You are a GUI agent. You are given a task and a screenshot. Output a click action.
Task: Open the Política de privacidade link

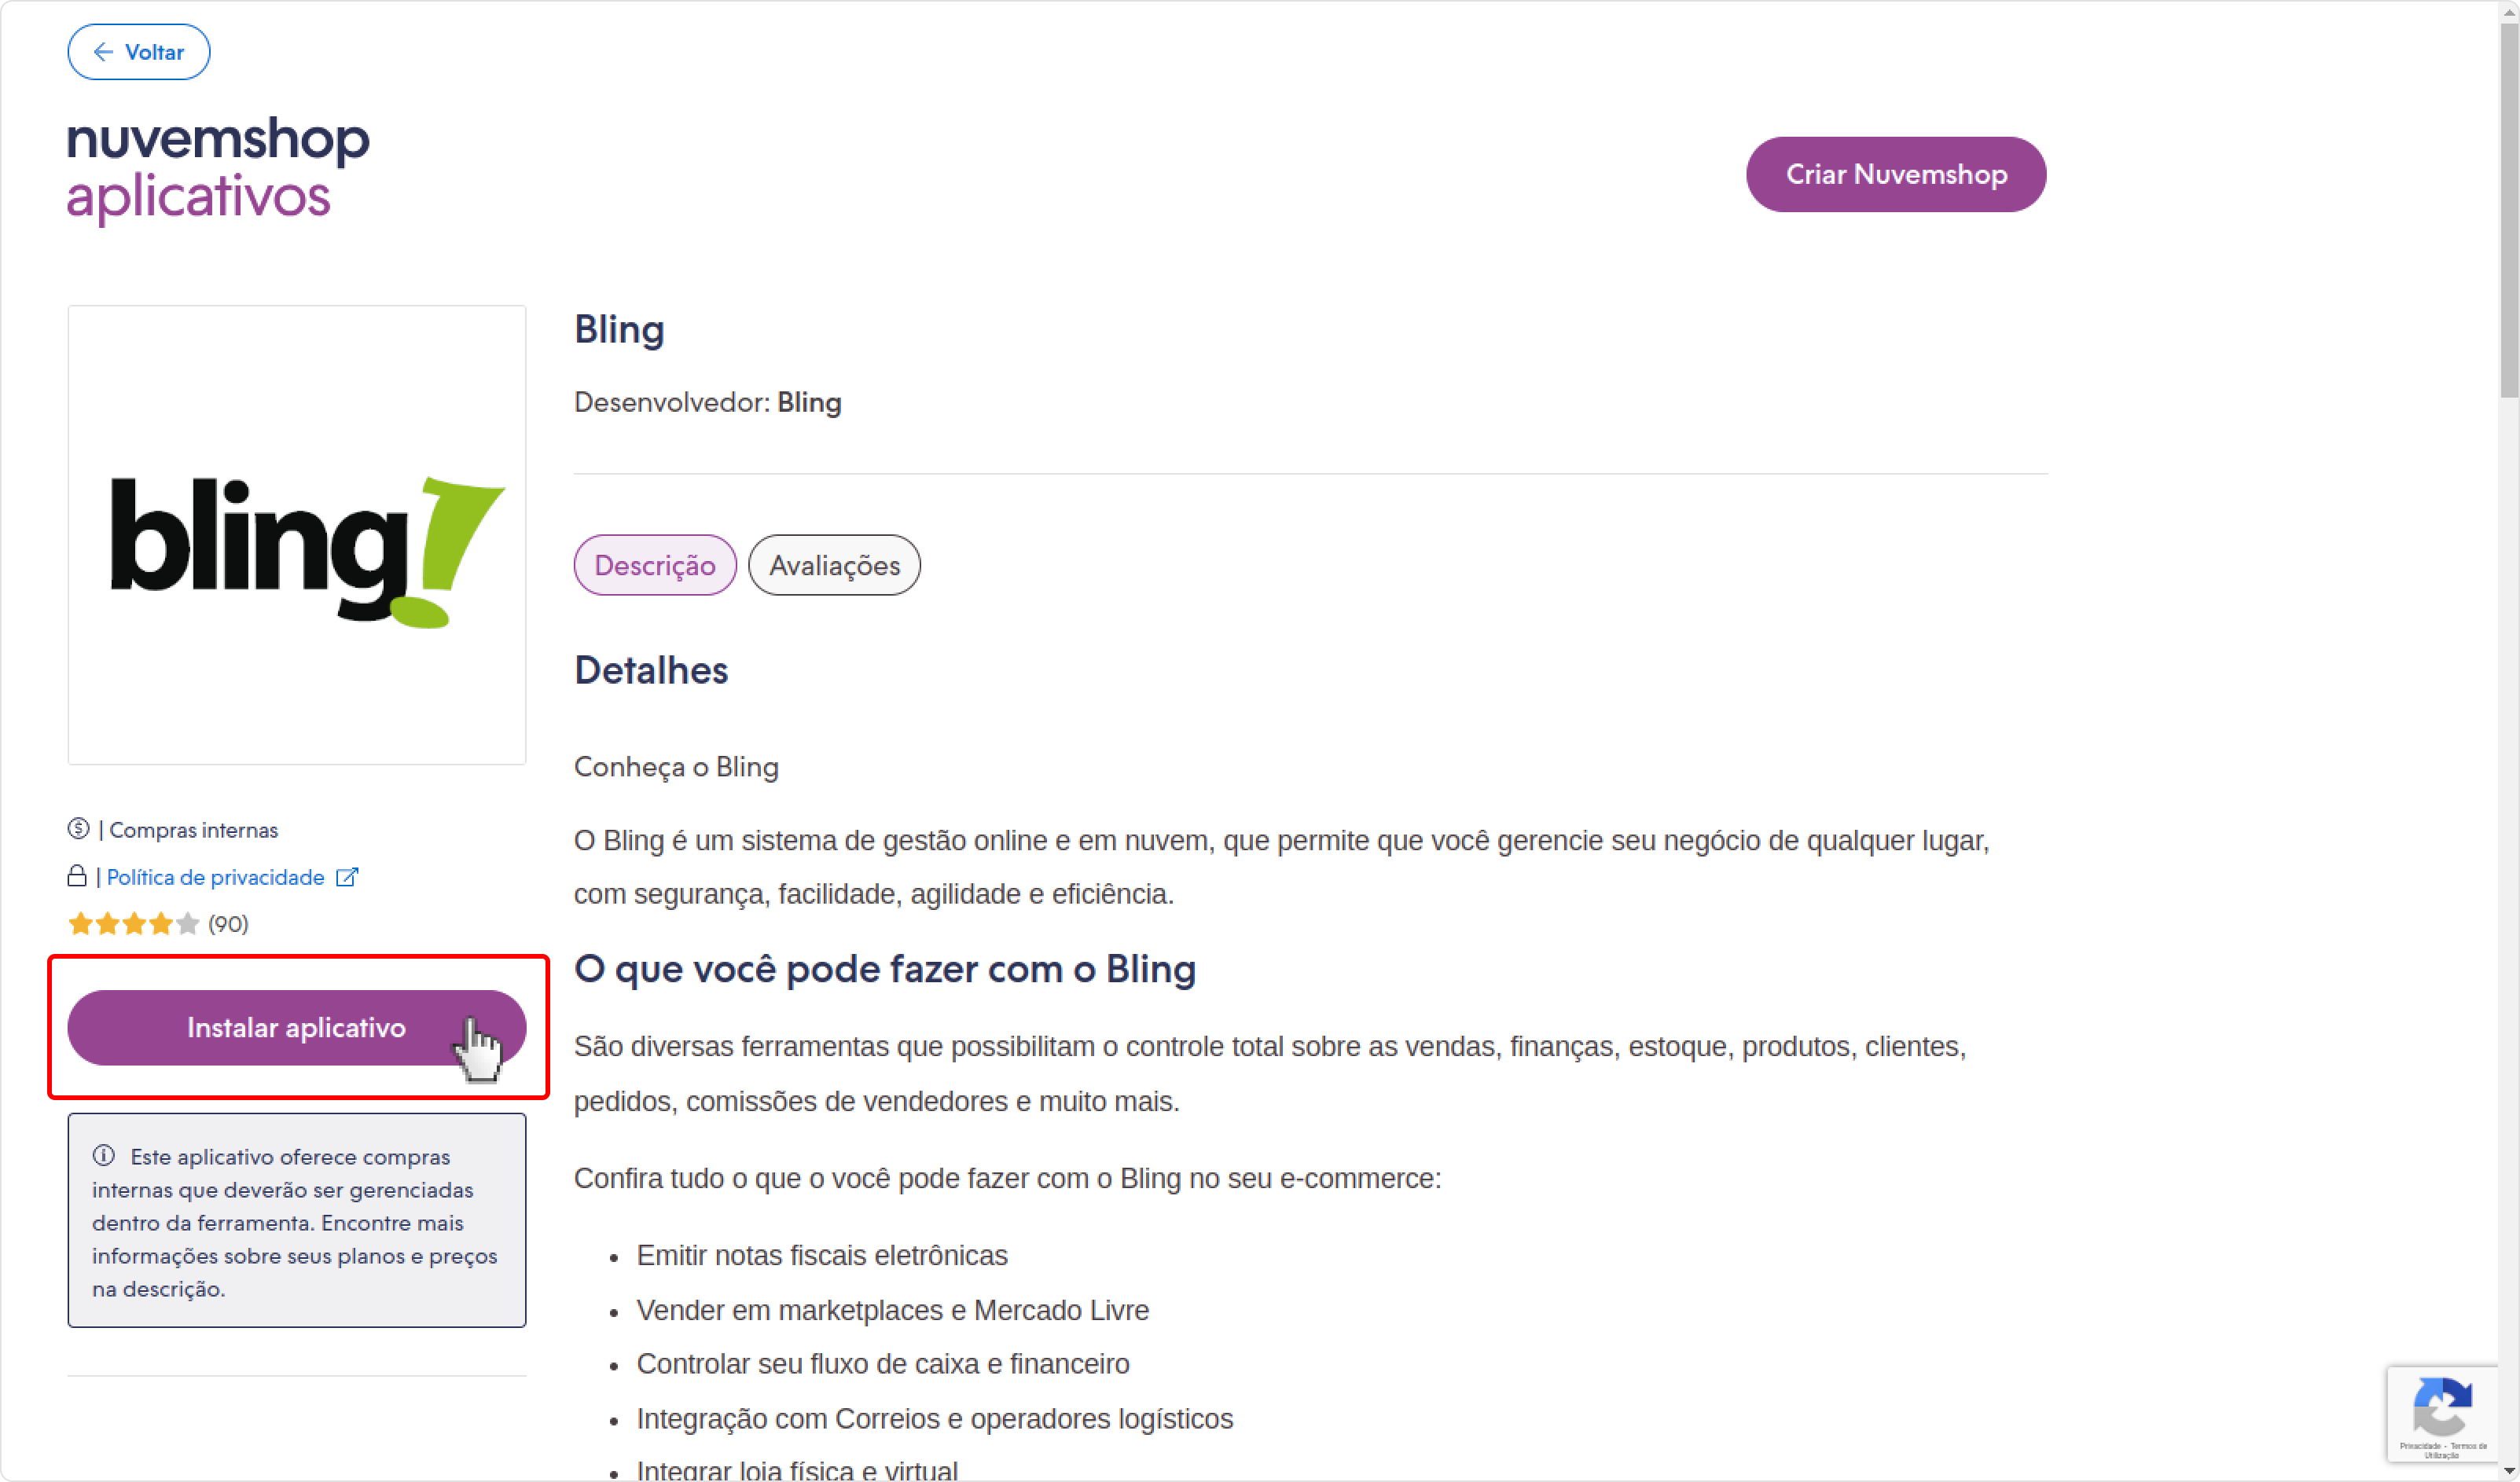tap(216, 877)
